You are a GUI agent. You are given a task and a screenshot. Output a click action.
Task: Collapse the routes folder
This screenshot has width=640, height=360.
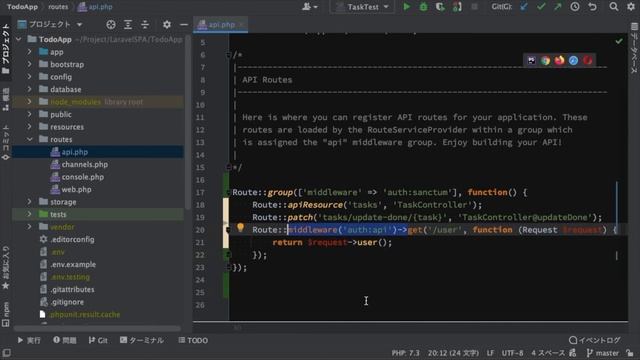29,139
